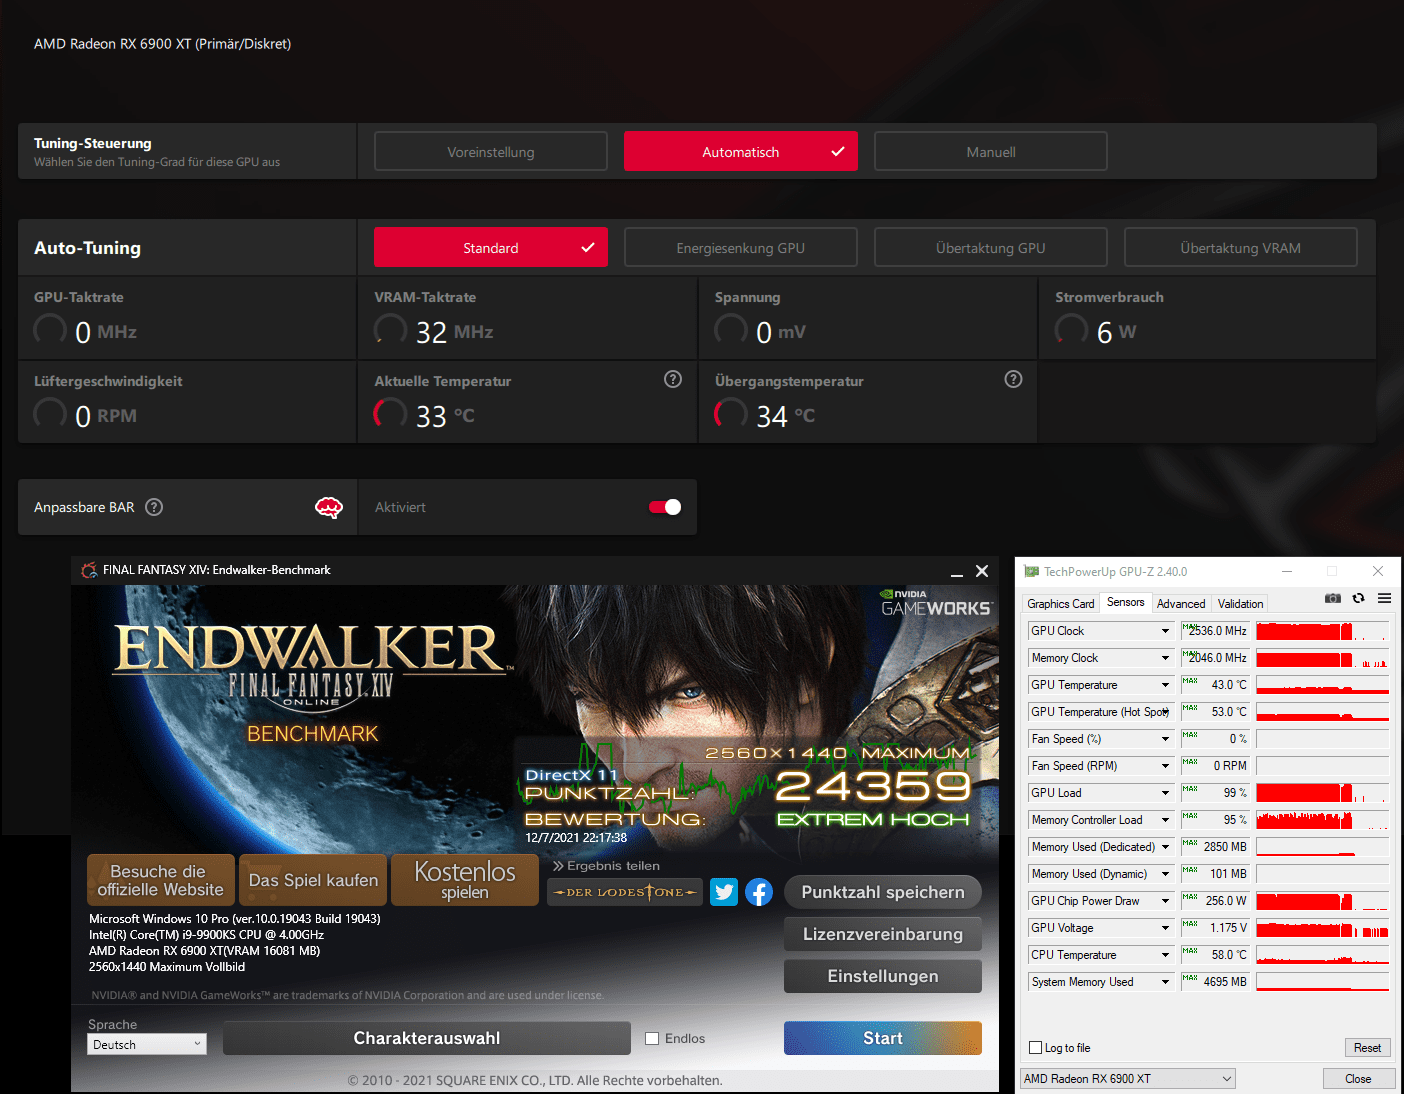Close the Endwalker benchmark window
Screen dimensions: 1404x1094
coord(982,571)
